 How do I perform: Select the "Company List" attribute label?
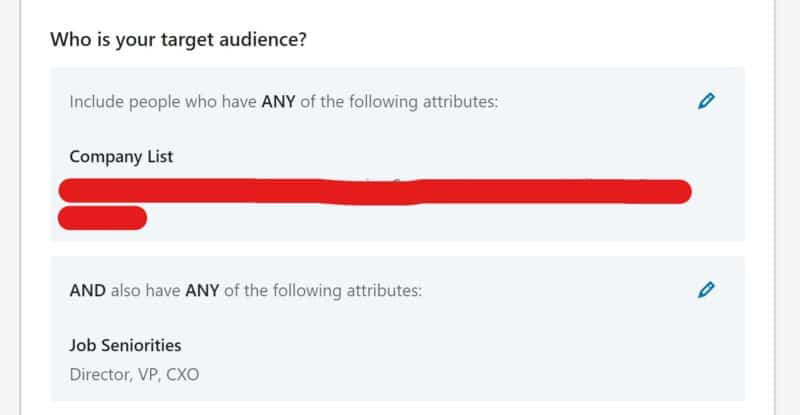tap(121, 157)
